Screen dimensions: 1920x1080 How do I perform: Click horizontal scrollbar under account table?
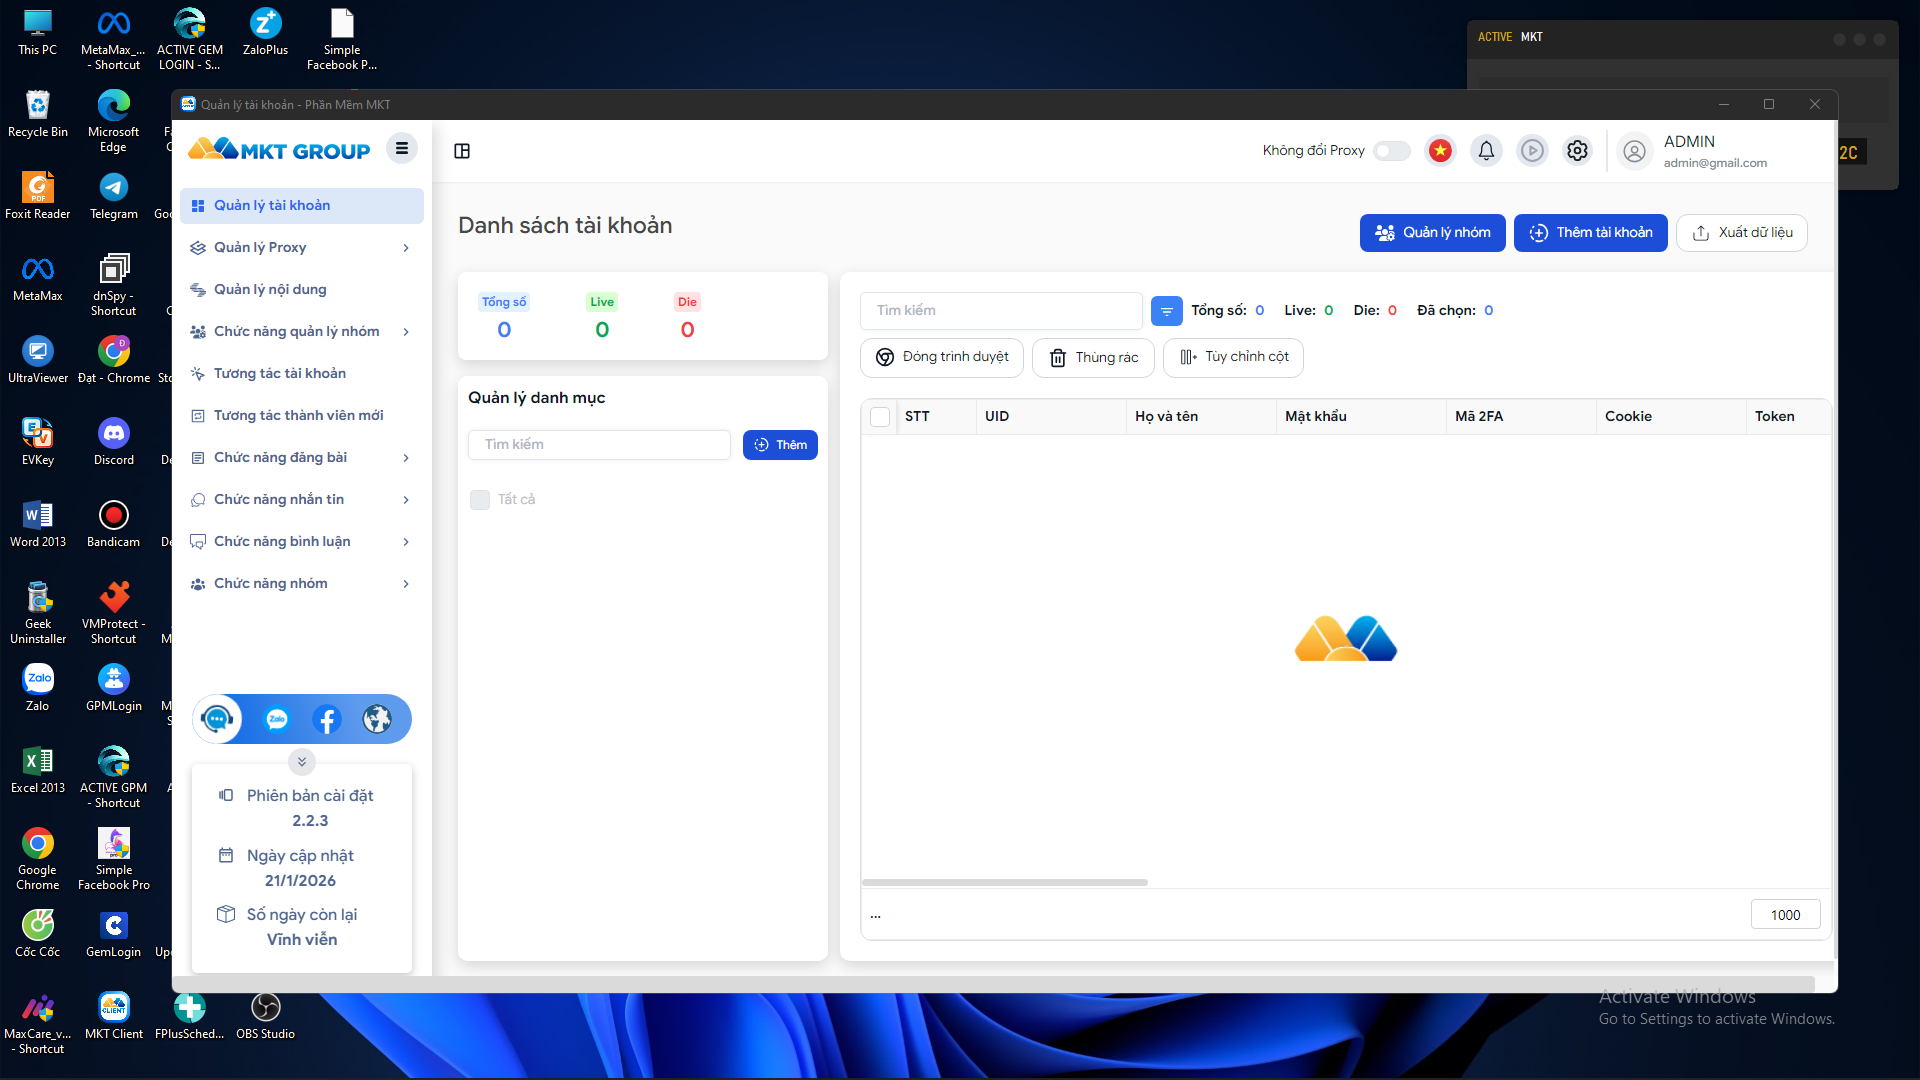[x=1004, y=882]
